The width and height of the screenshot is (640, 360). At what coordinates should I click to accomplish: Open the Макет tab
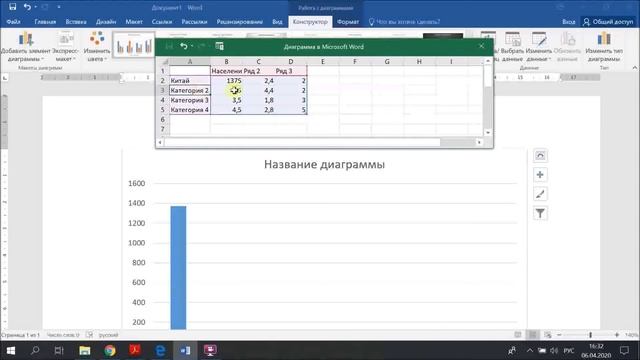tap(134, 22)
